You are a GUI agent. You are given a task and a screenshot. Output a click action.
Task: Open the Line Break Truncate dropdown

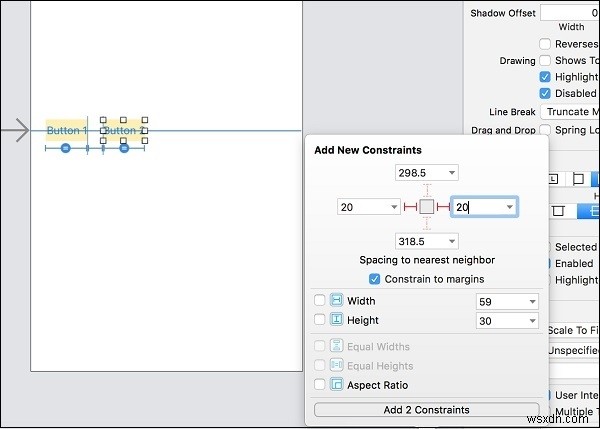(568, 112)
